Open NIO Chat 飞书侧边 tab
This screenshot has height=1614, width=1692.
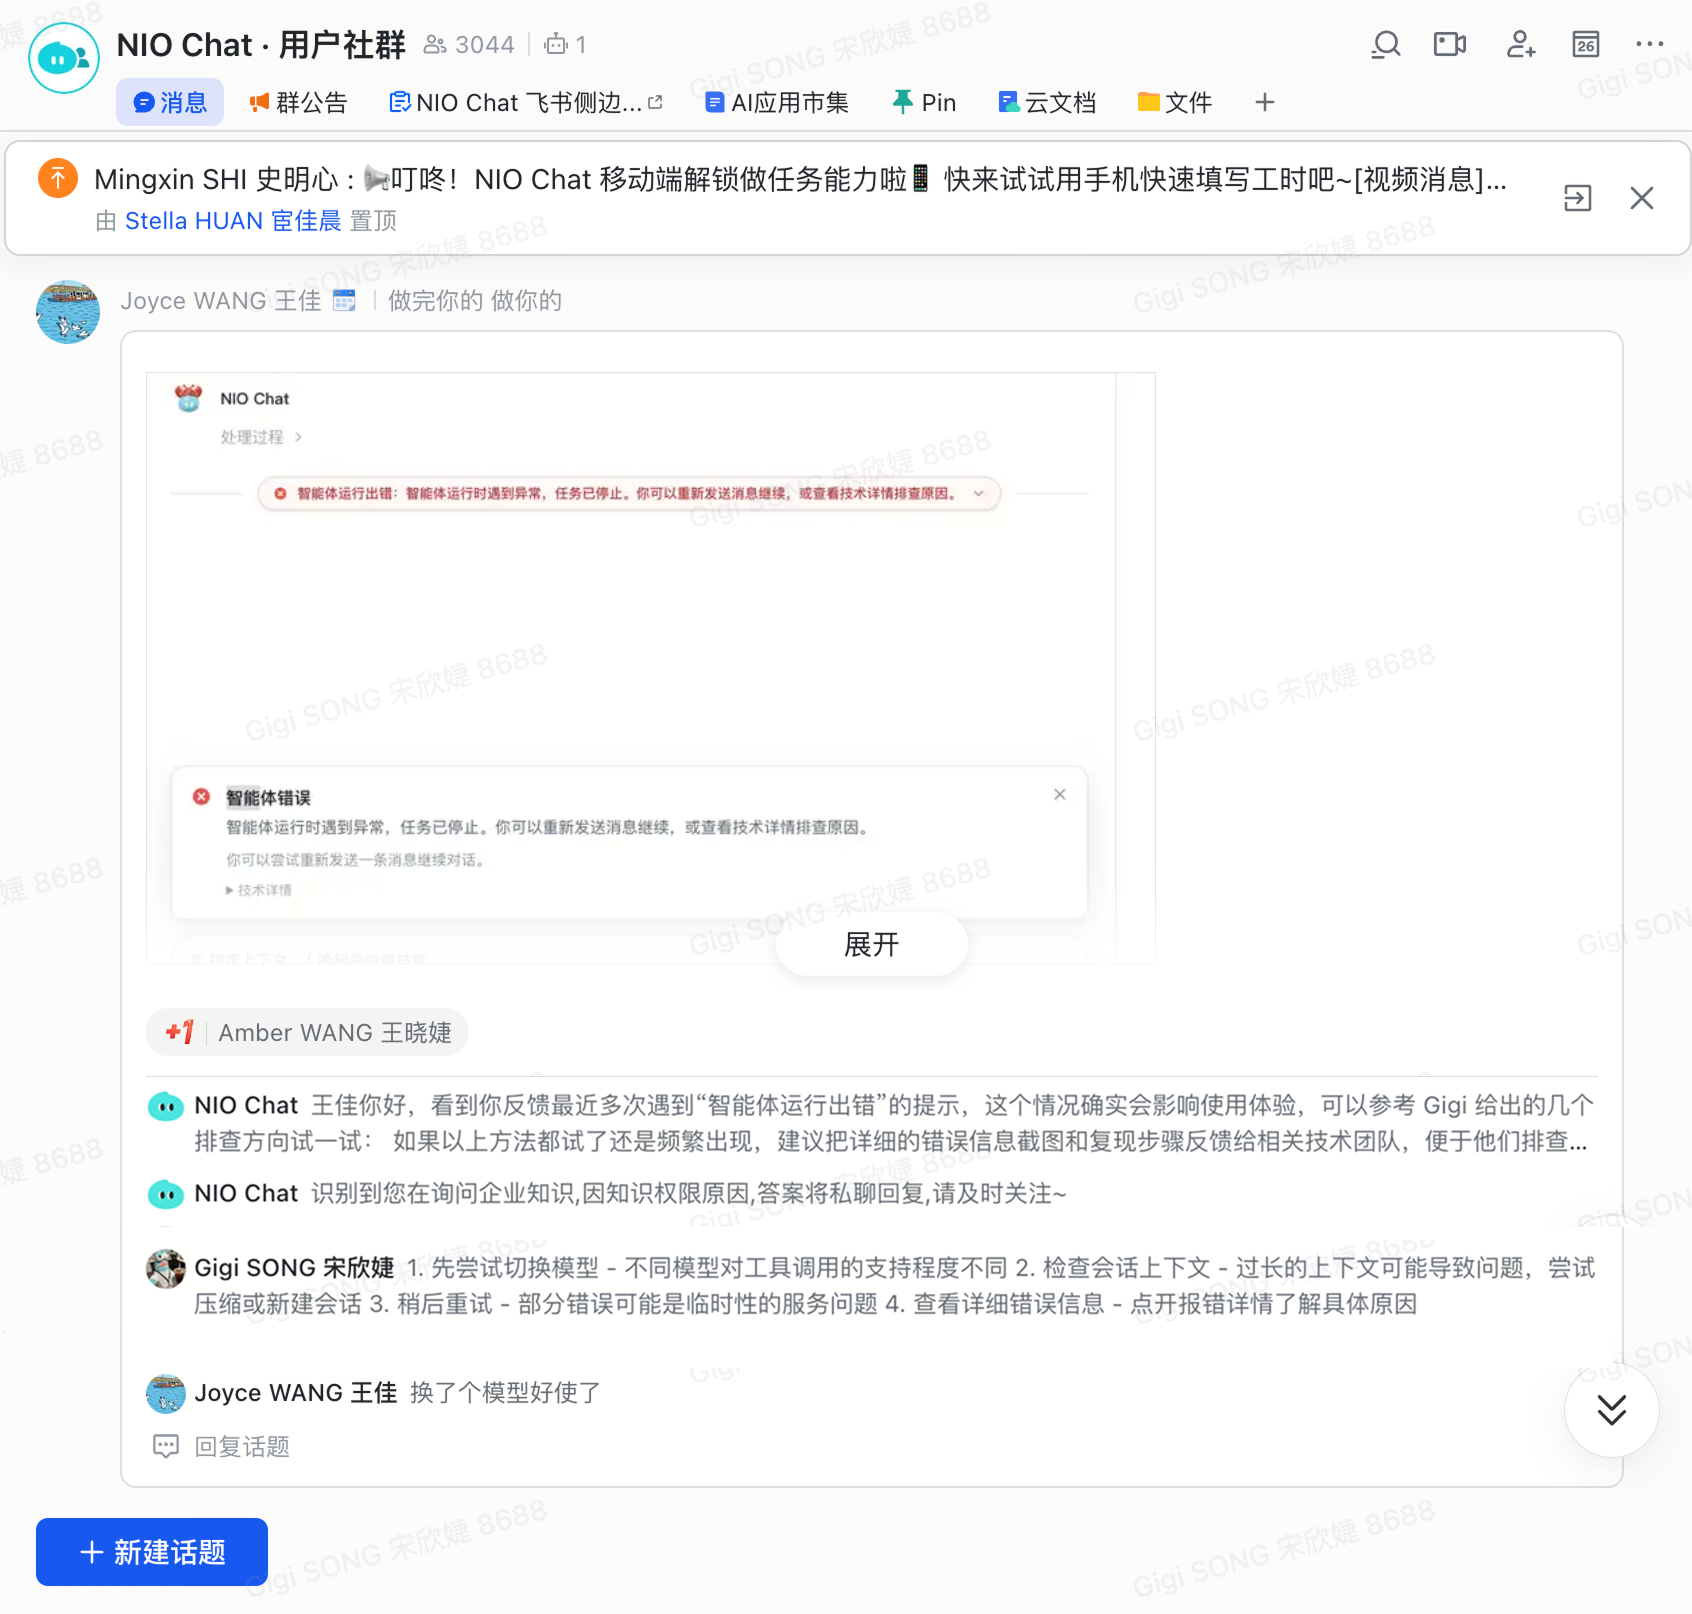[x=526, y=102]
